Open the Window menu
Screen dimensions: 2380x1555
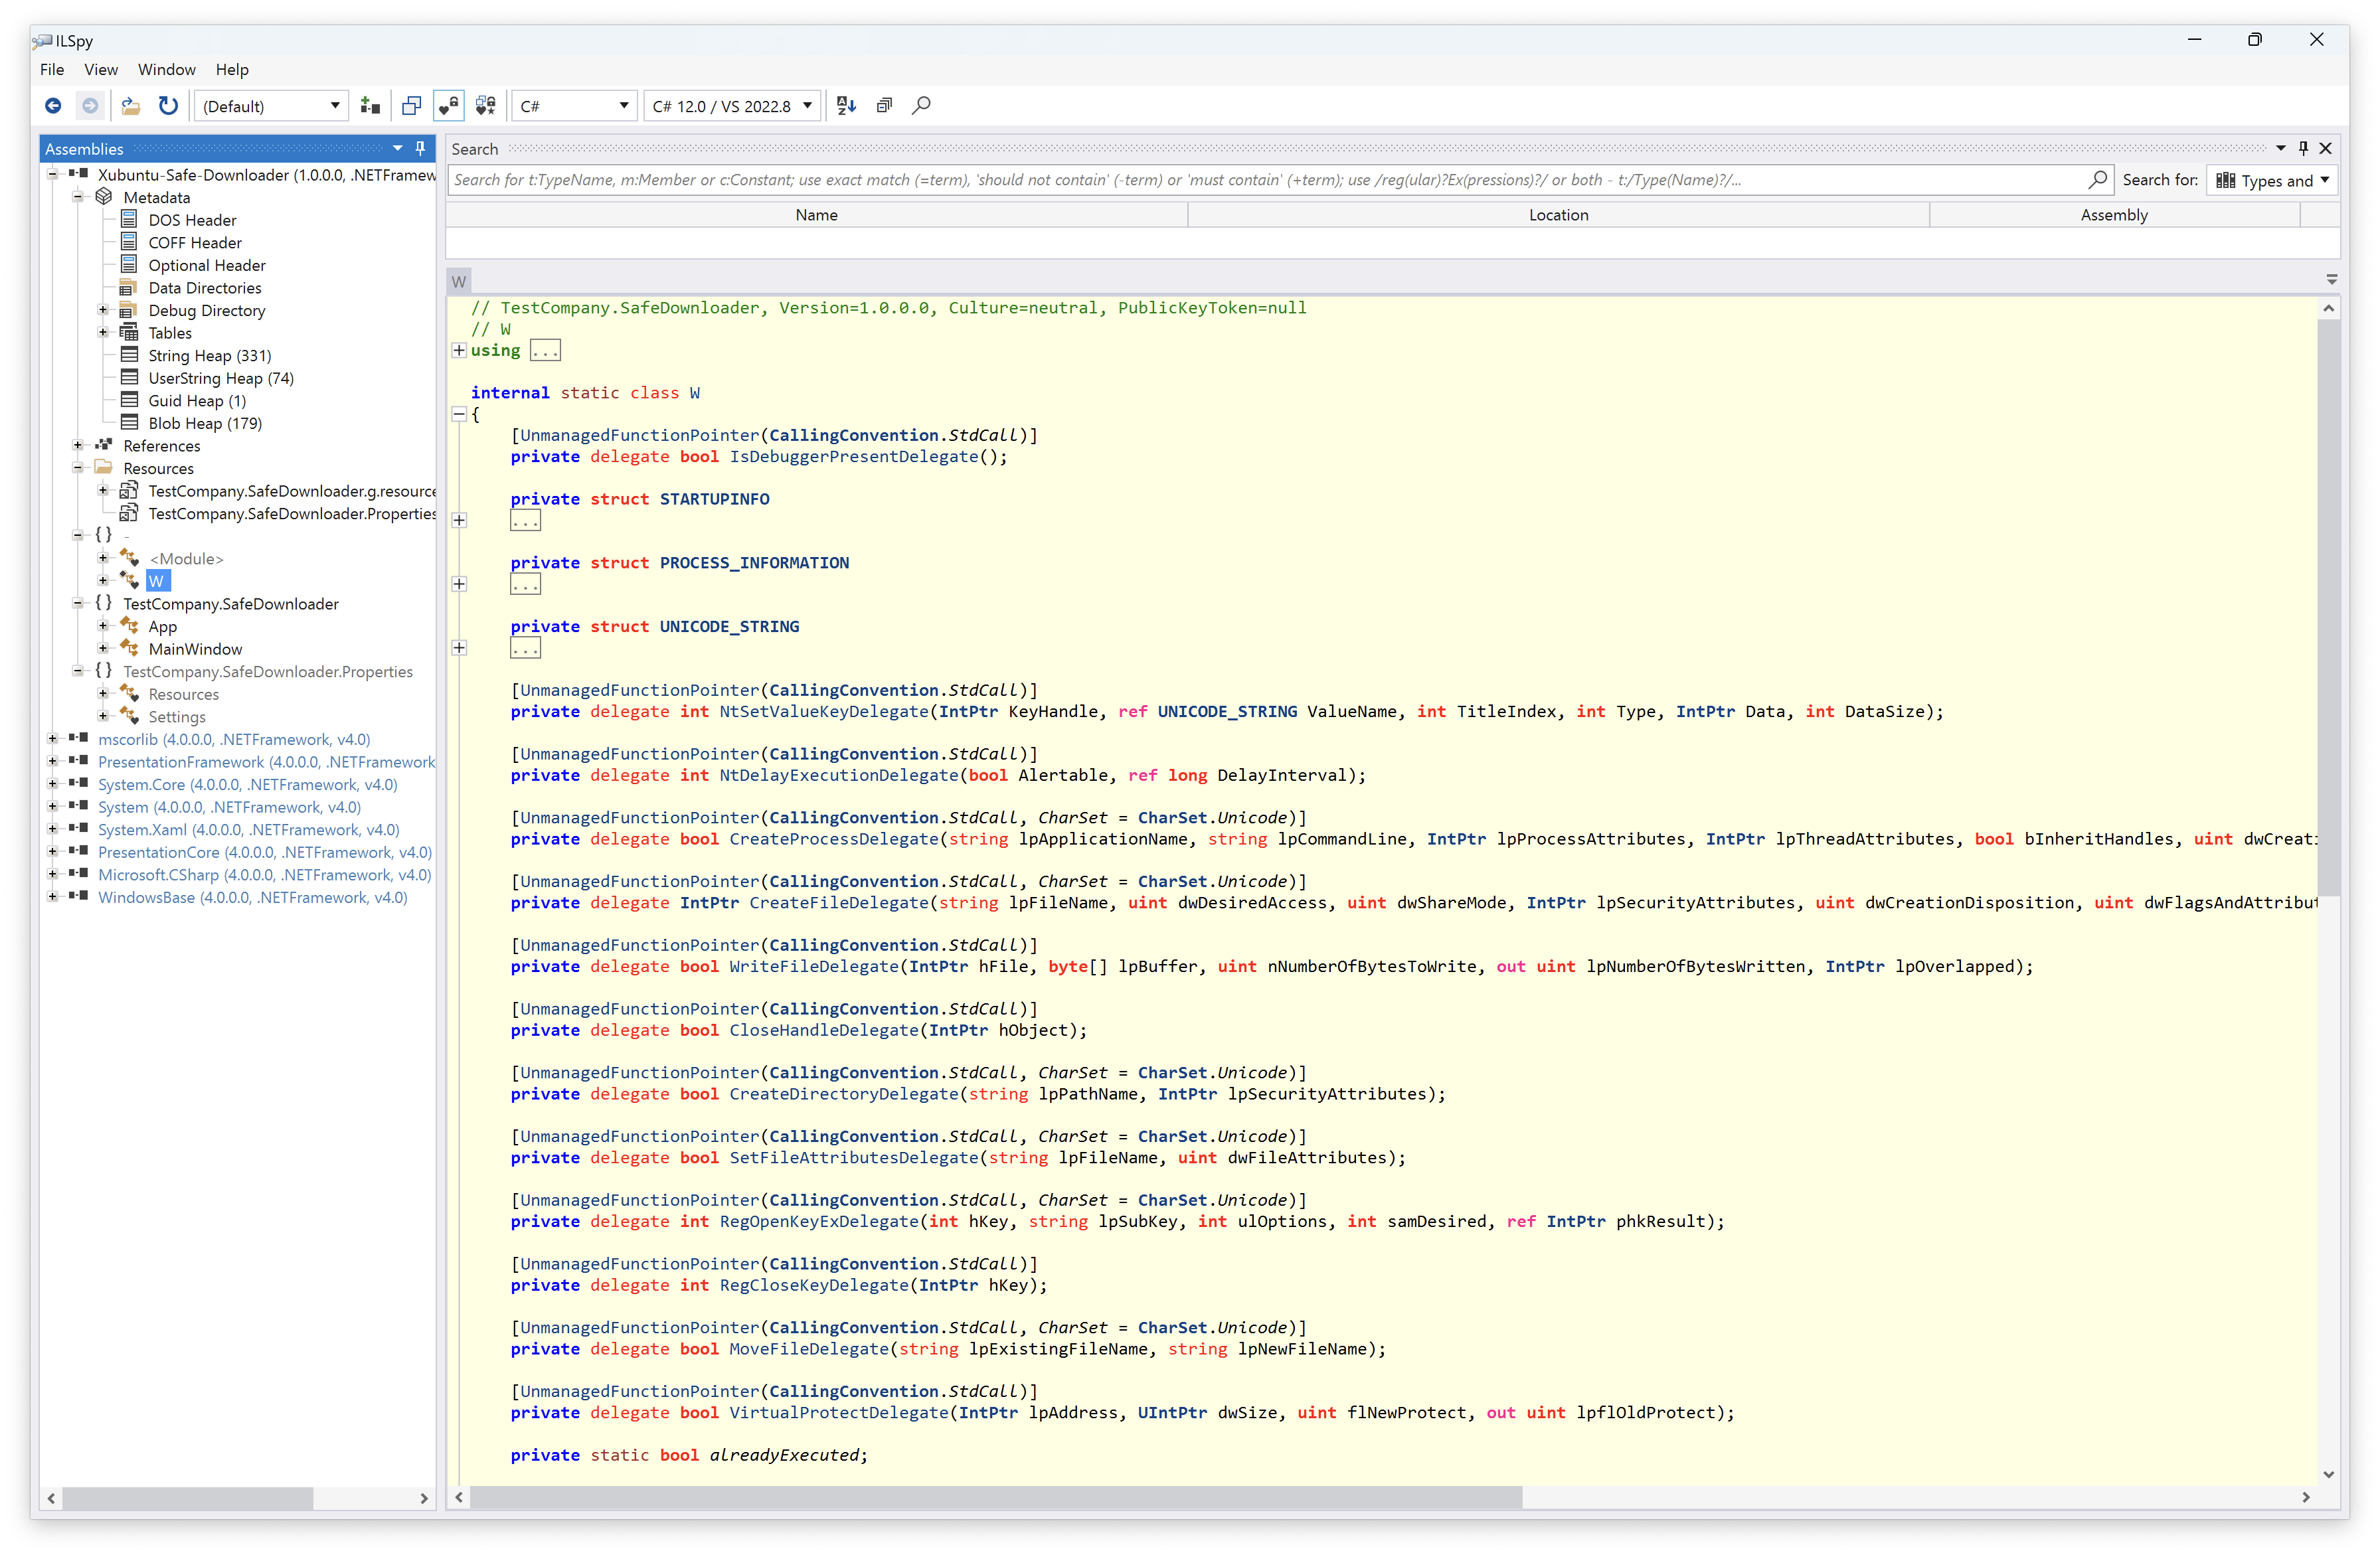coord(166,70)
